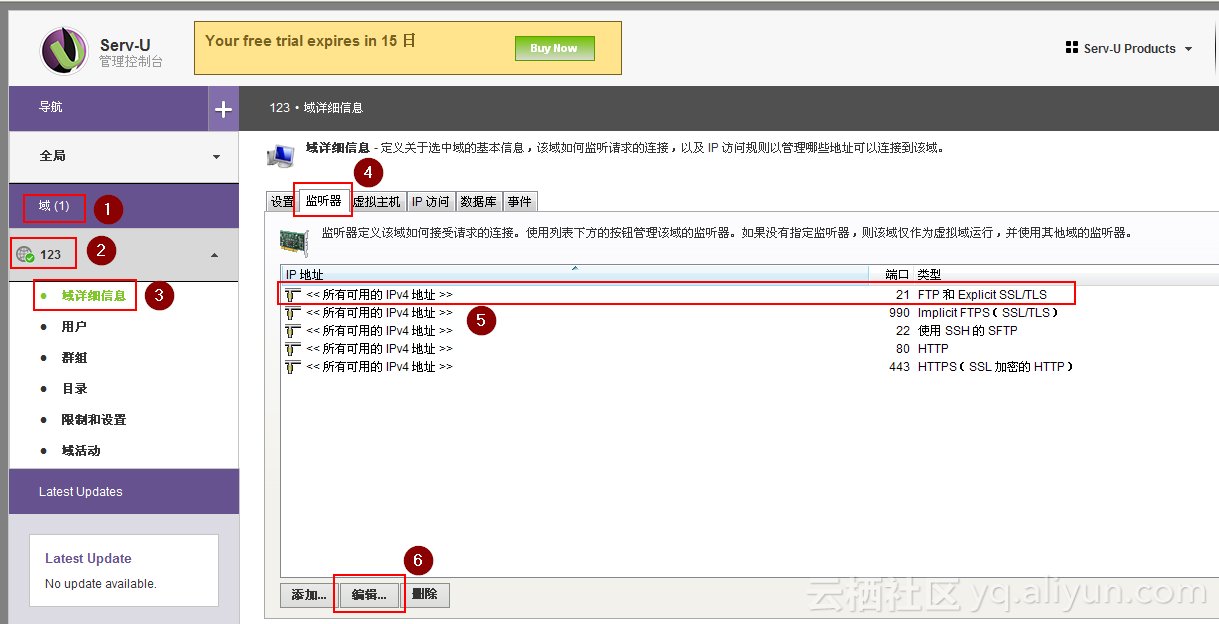Click the plus icon in the navigation bar
The image size is (1219, 624).
coord(224,107)
